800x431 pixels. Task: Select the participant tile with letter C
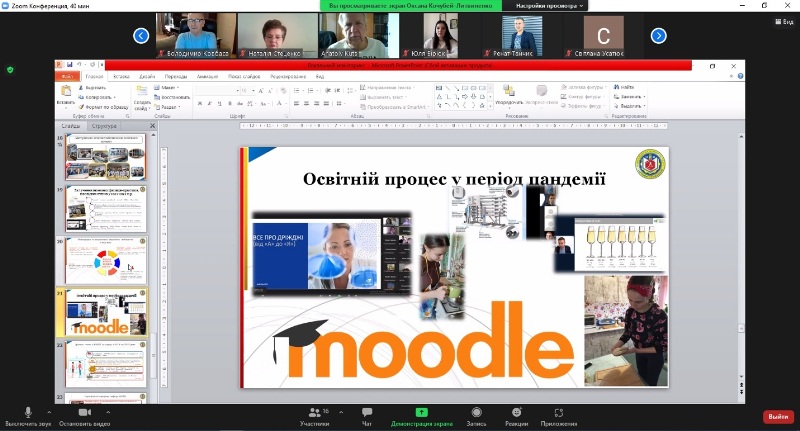[x=604, y=35]
